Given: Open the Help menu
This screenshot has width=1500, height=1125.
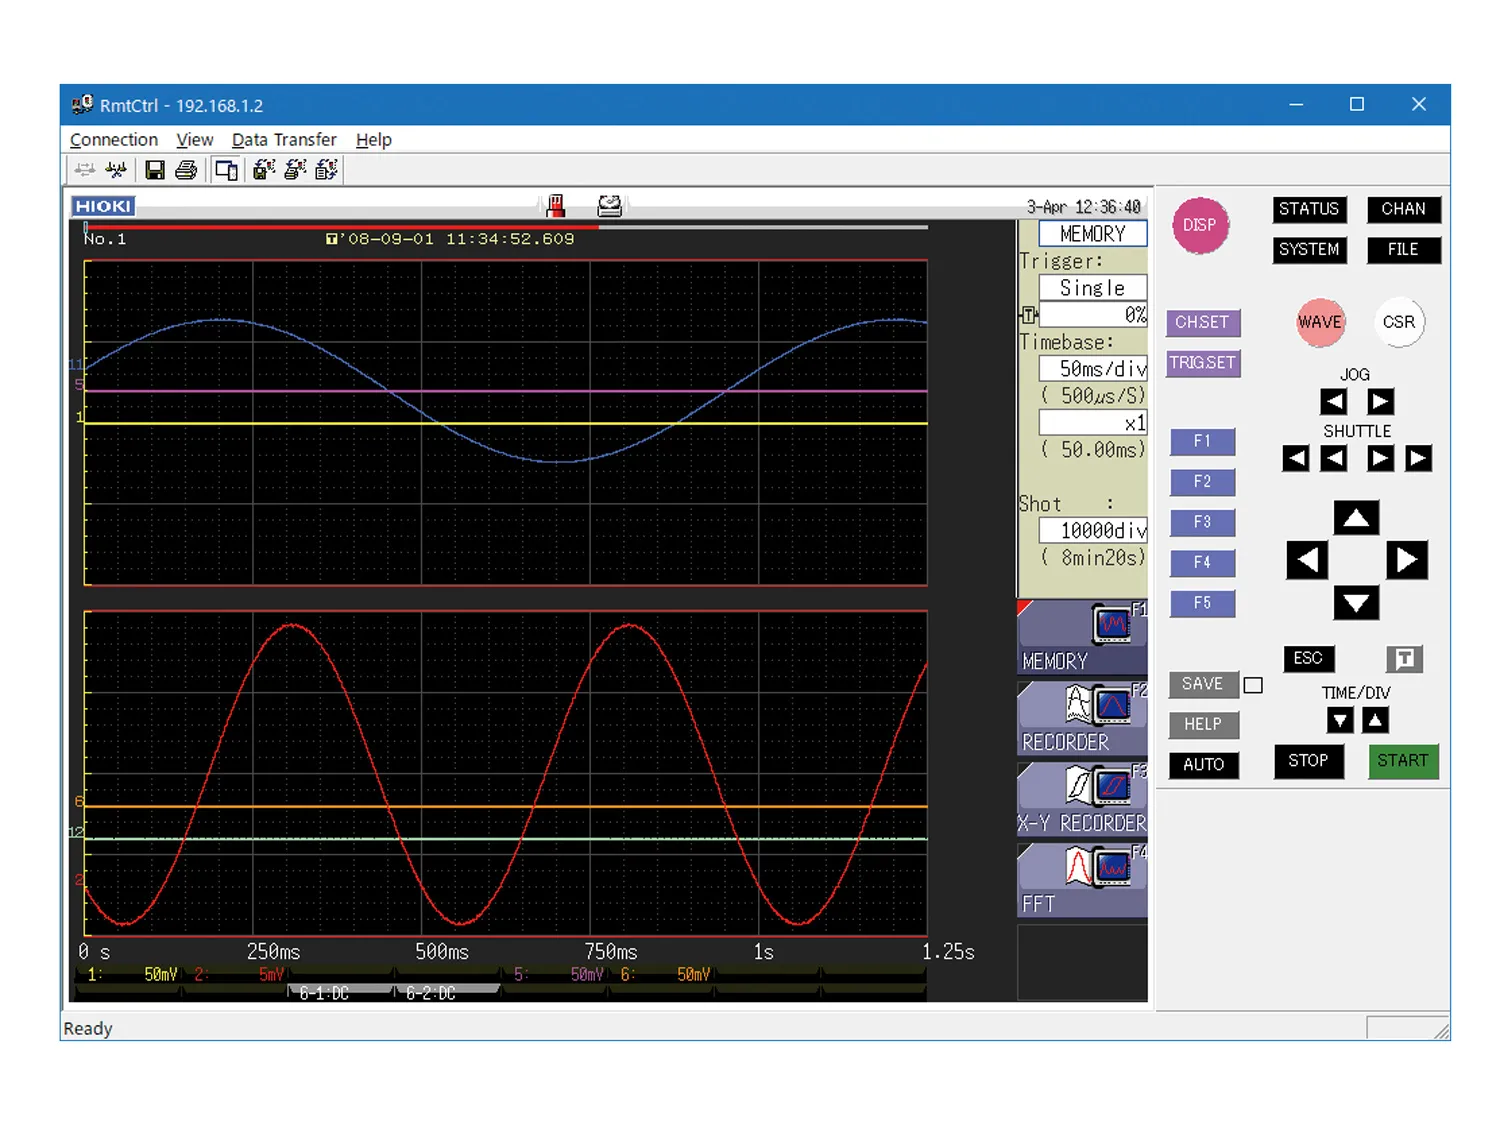Looking at the screenshot, I should click(374, 140).
